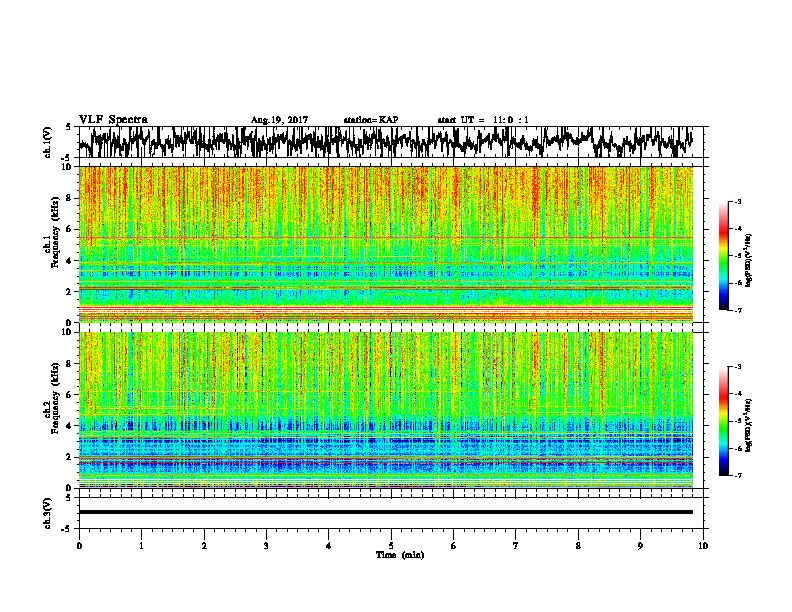Click the "Time (min)" axis label
Screen dimensions: 792x612
[x=400, y=555]
